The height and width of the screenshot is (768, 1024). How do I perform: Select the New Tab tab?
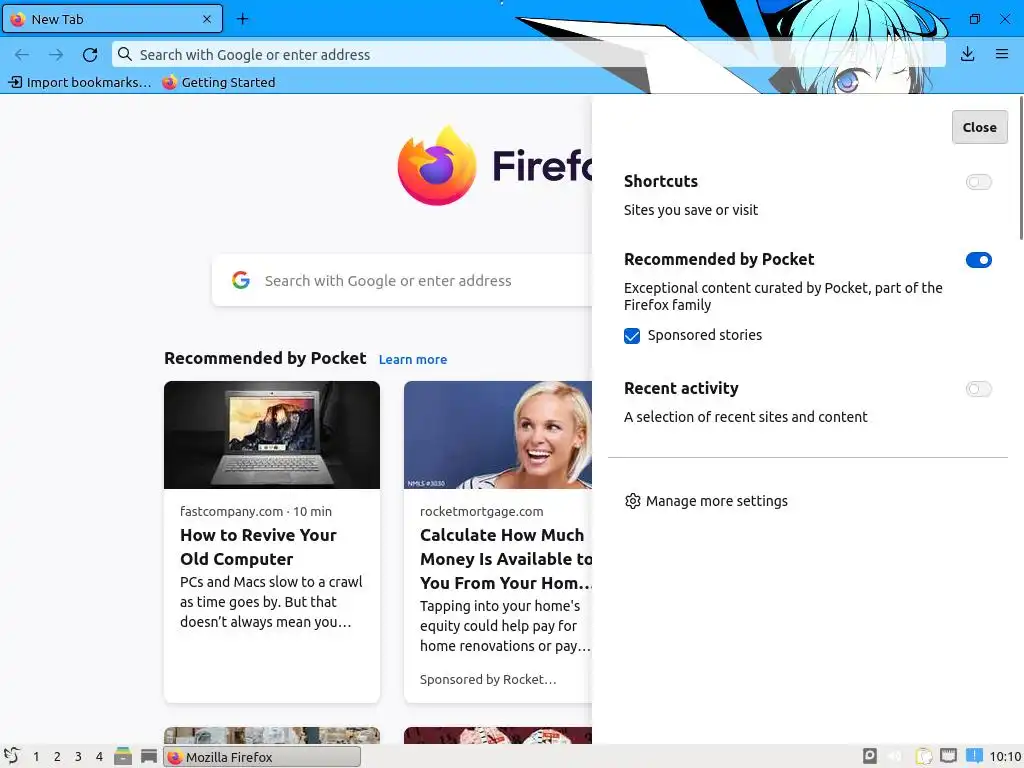click(112, 19)
